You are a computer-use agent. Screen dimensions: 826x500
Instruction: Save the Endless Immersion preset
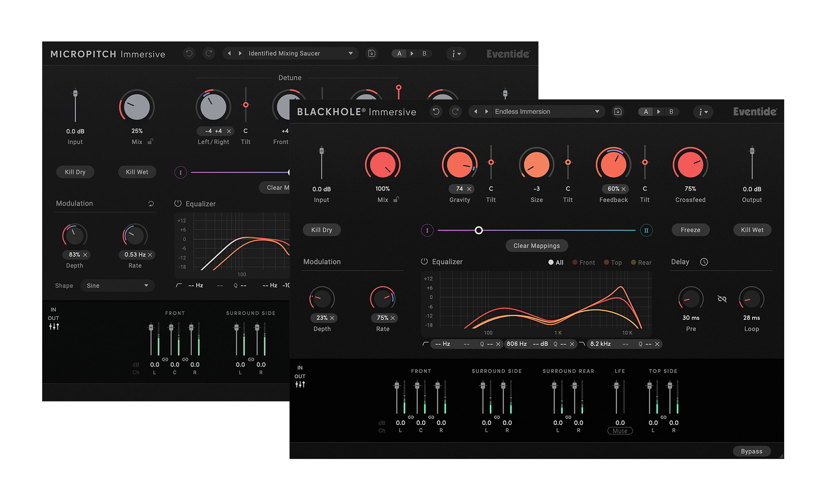point(617,112)
